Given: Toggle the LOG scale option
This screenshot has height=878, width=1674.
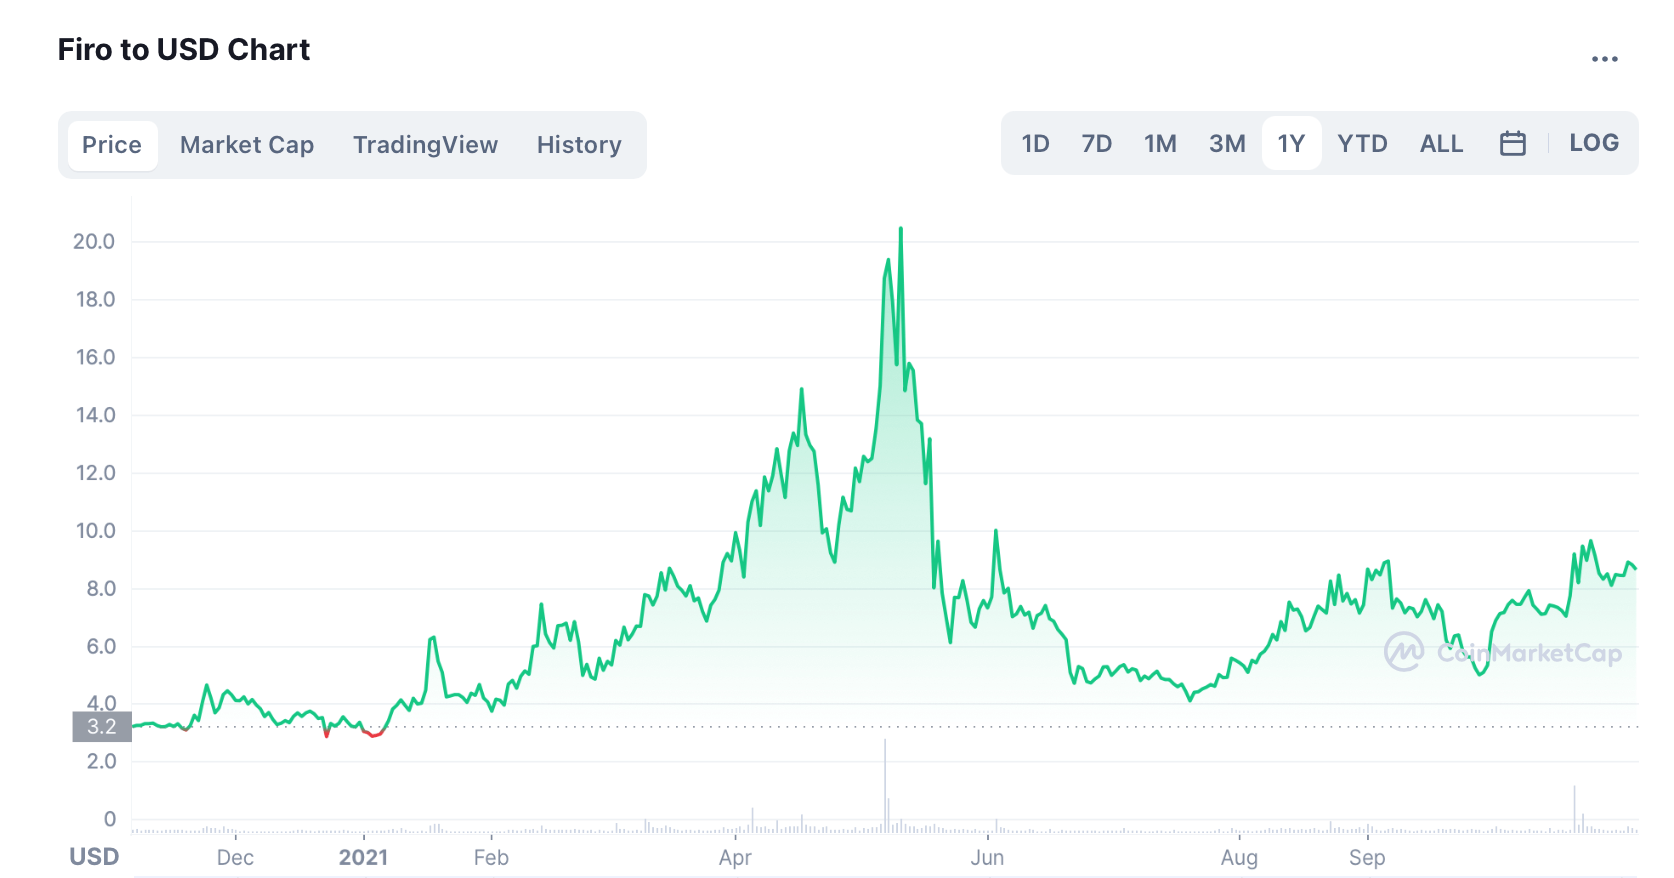Looking at the screenshot, I should 1593,143.
